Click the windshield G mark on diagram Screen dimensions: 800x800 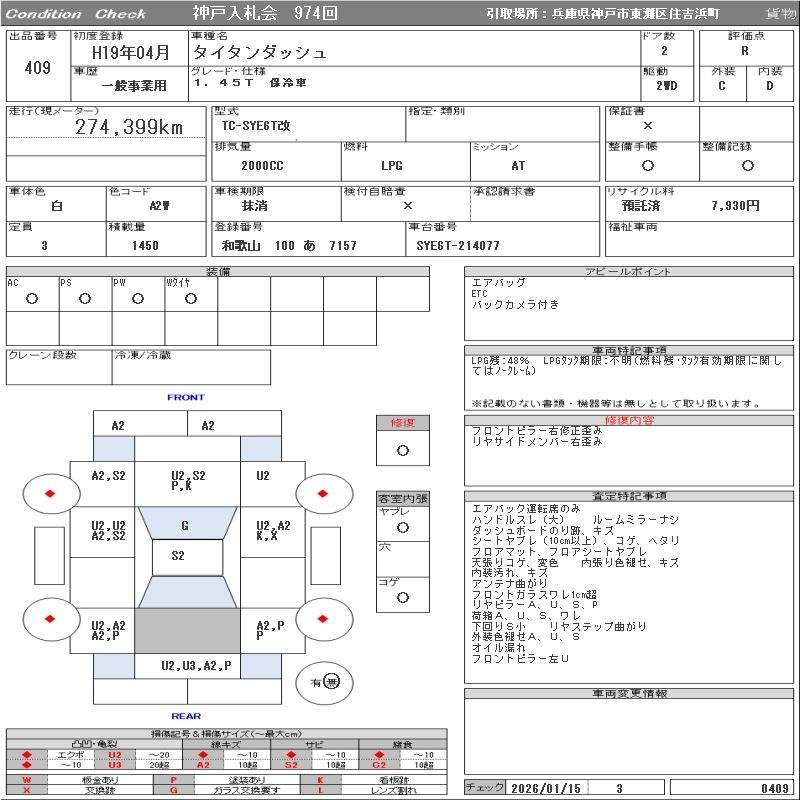185,525
